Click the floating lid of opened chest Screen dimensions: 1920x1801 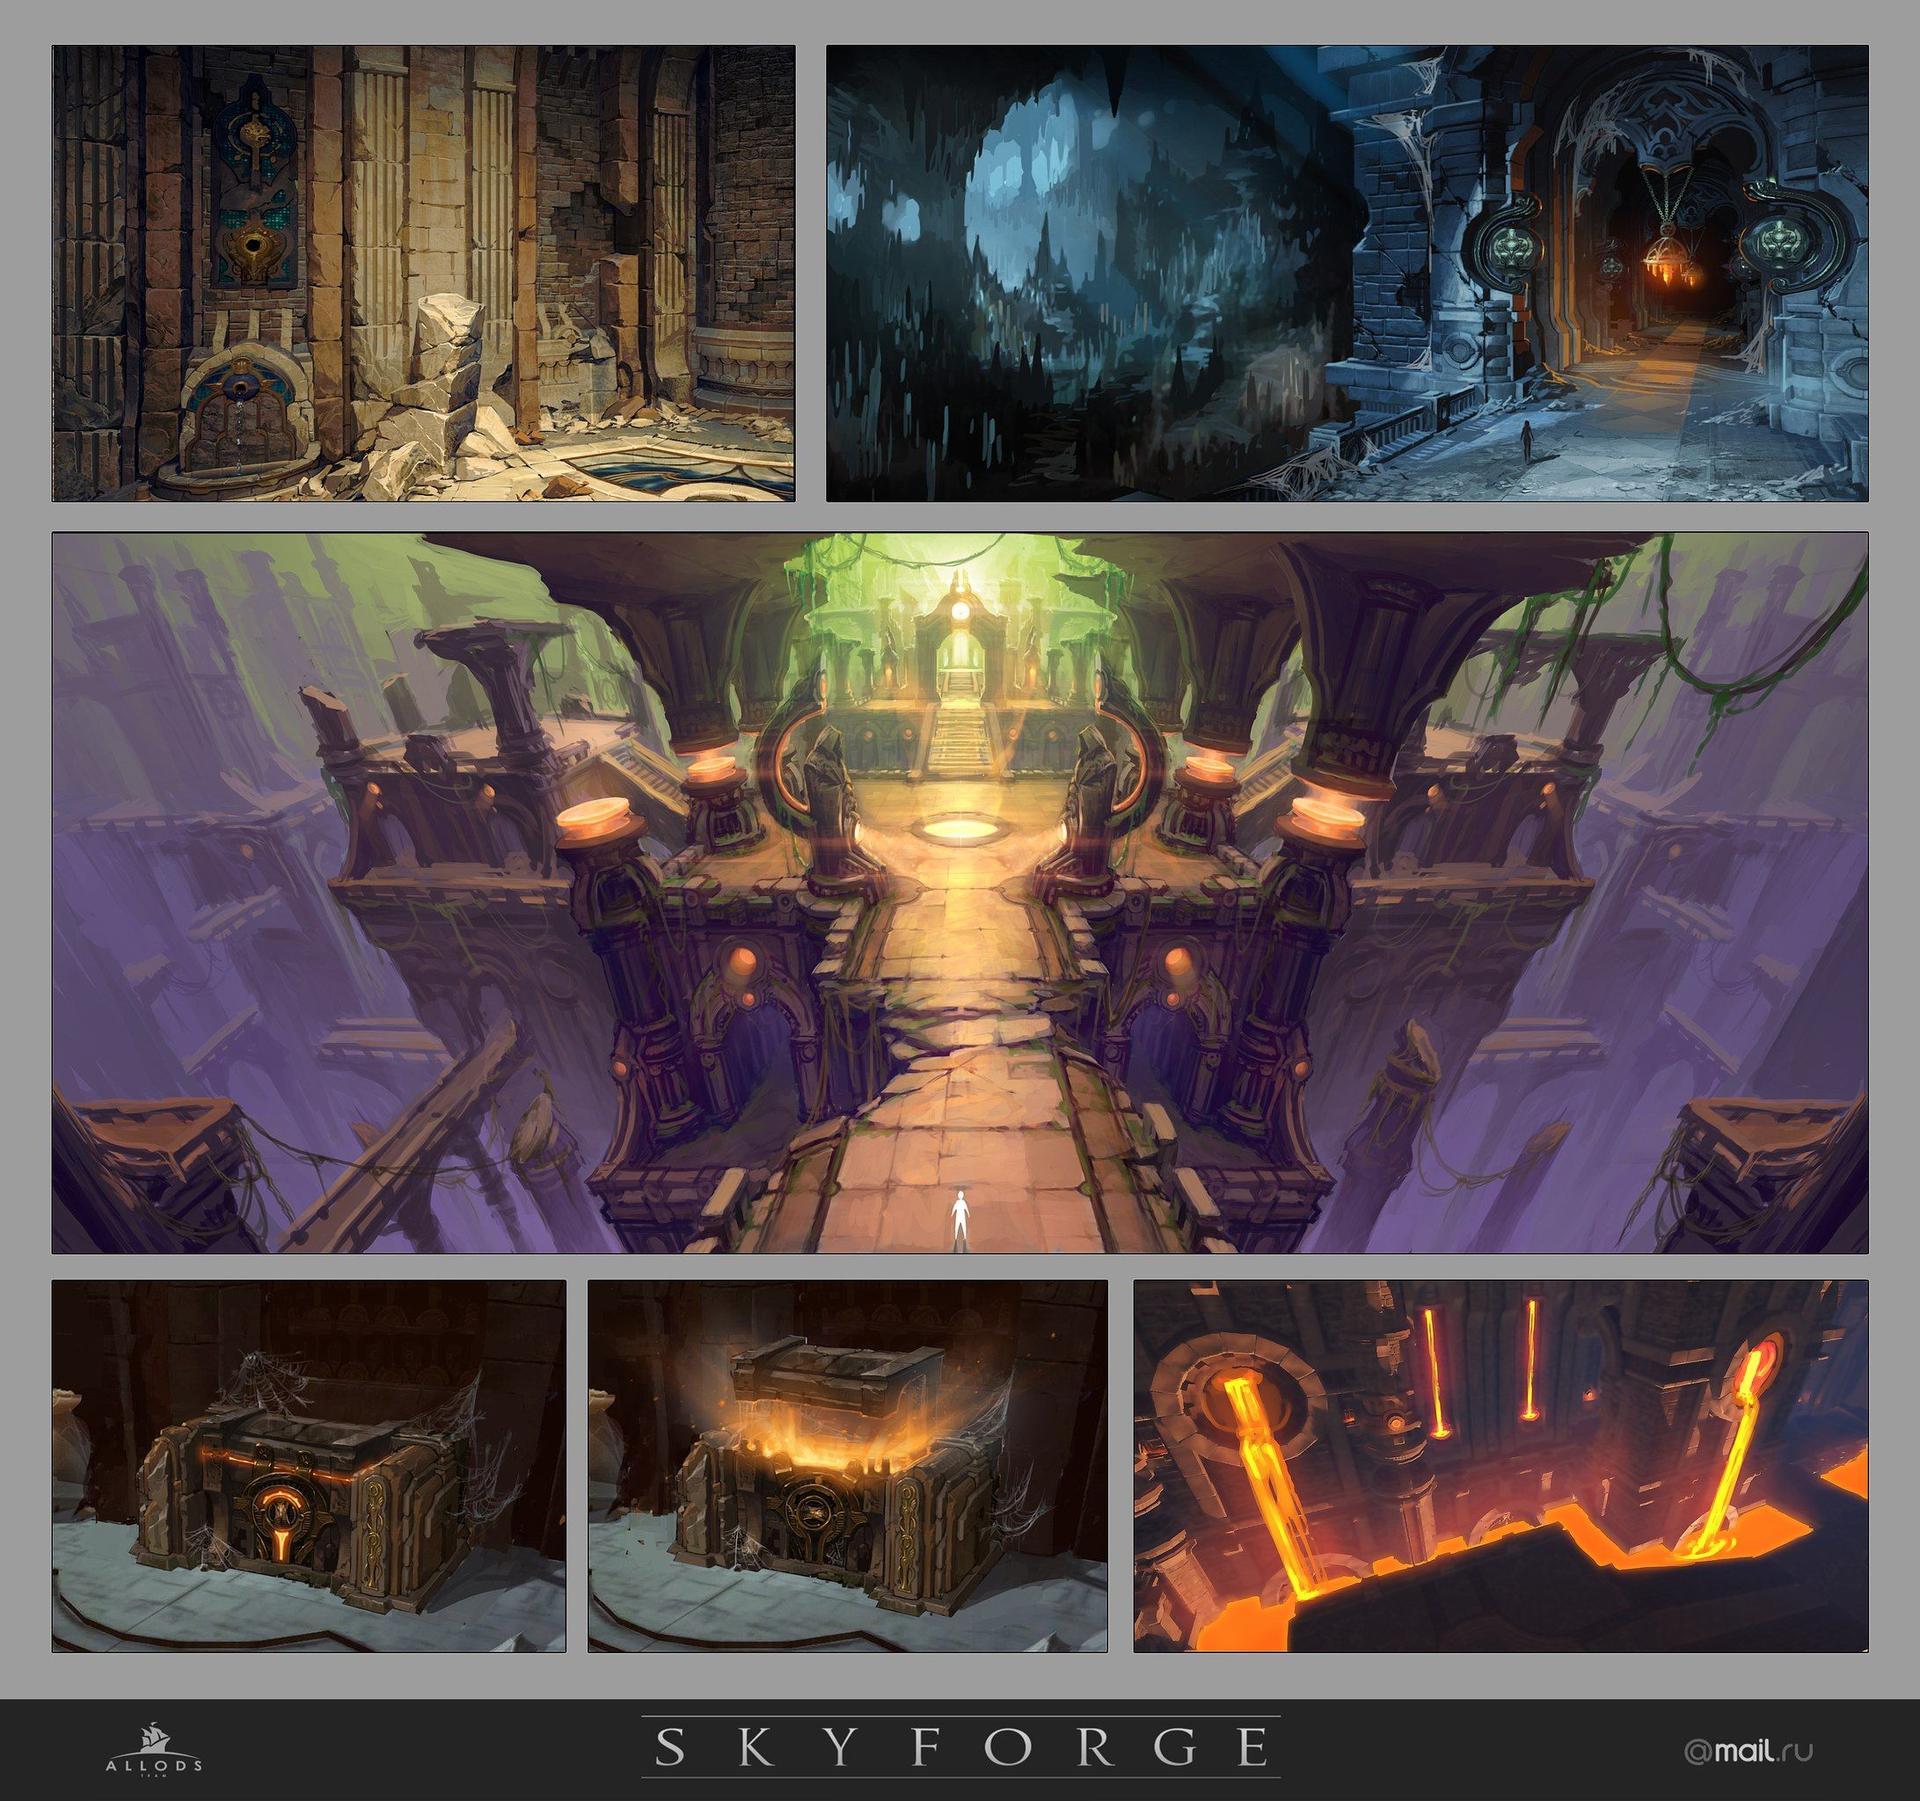[836, 1377]
